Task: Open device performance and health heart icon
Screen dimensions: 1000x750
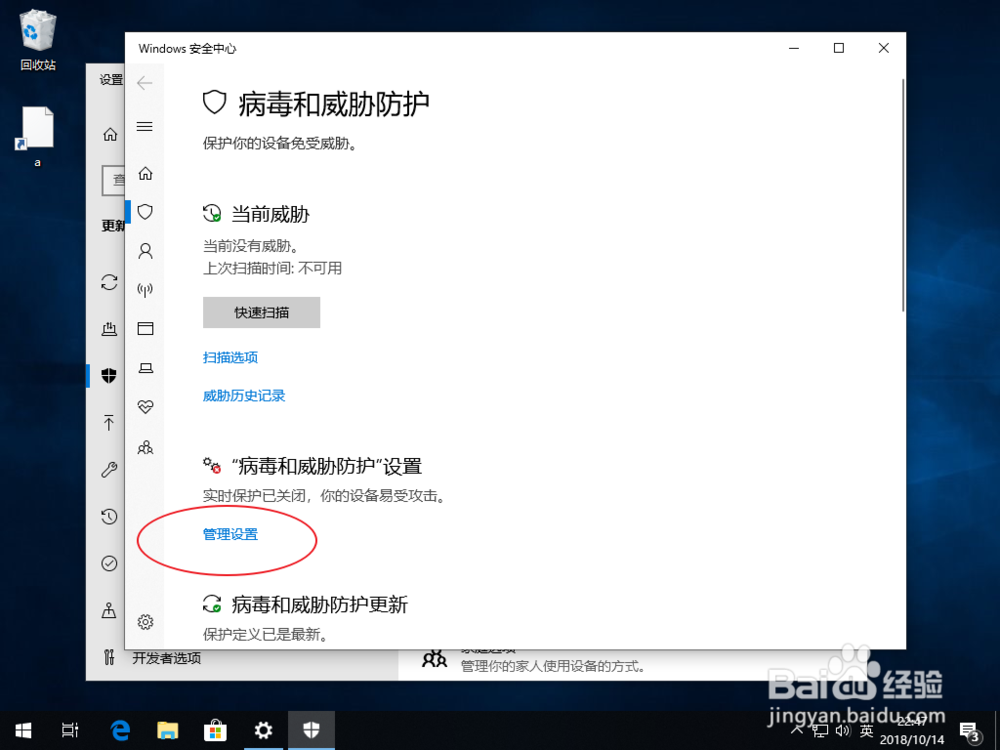Action: click(145, 407)
